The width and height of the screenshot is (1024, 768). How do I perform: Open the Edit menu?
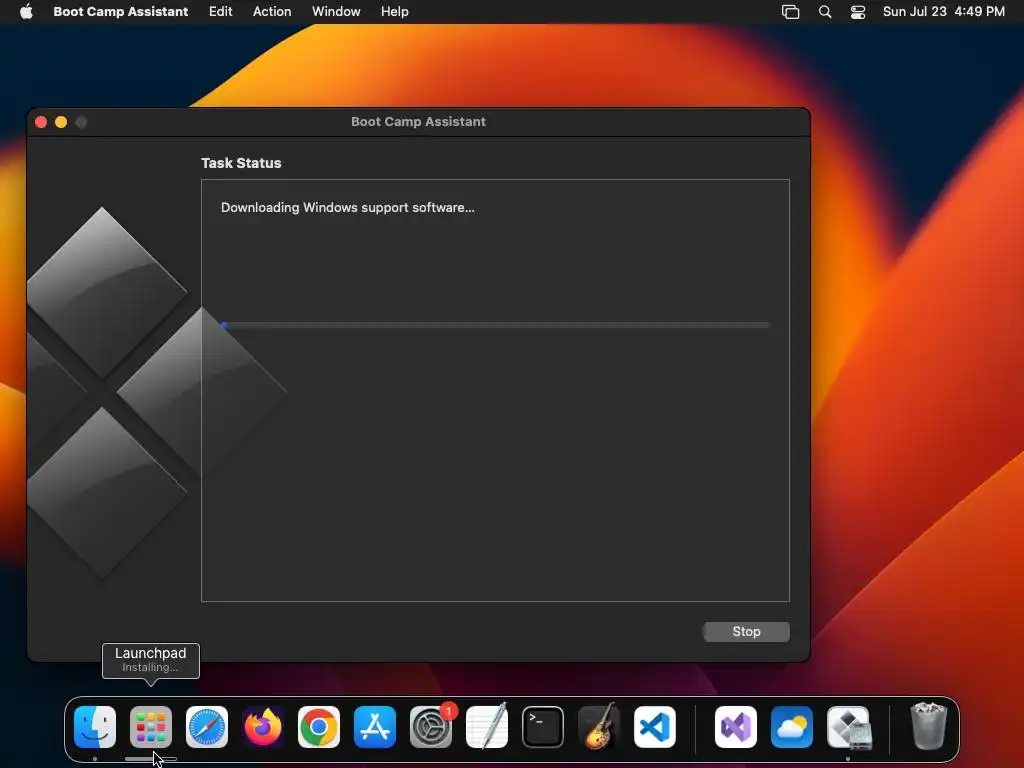220,11
